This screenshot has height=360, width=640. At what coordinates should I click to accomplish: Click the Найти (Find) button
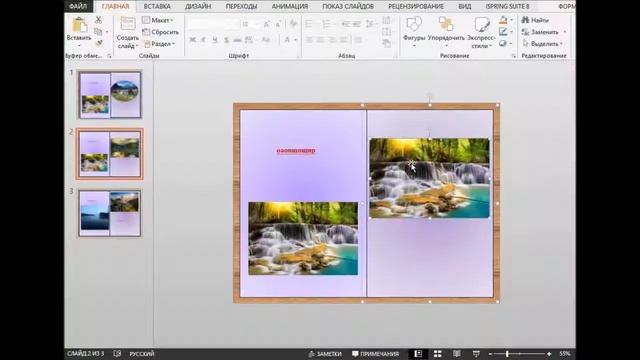(535, 20)
